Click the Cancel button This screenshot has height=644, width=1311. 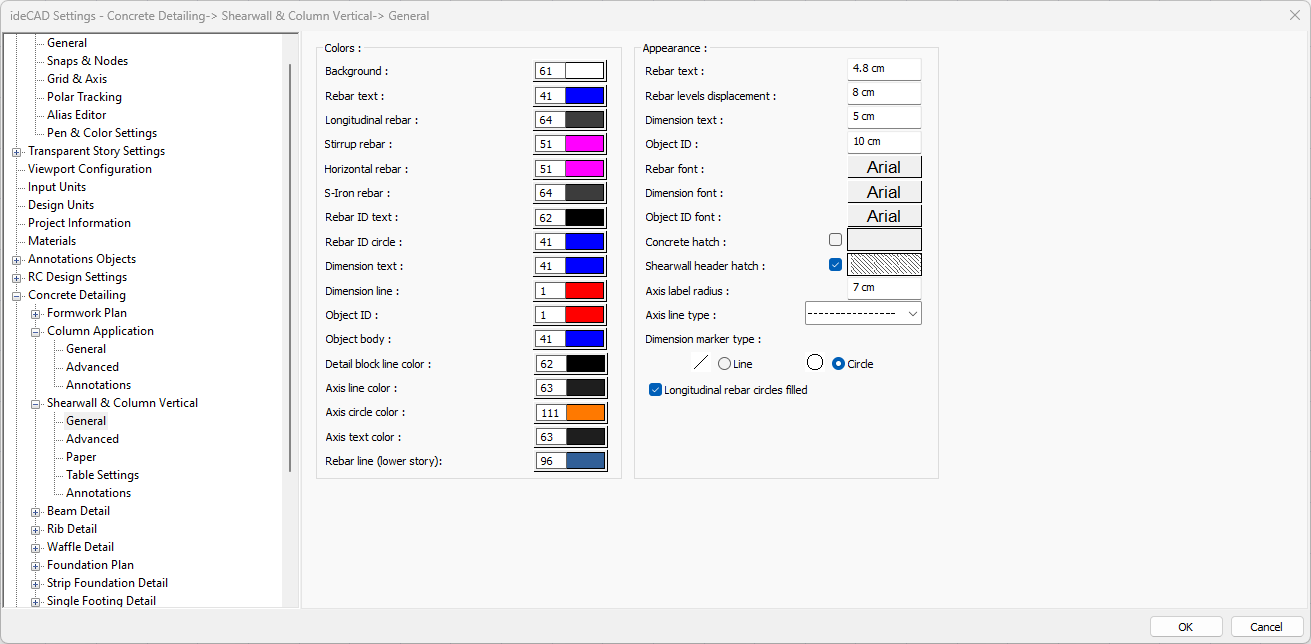click(1266, 627)
